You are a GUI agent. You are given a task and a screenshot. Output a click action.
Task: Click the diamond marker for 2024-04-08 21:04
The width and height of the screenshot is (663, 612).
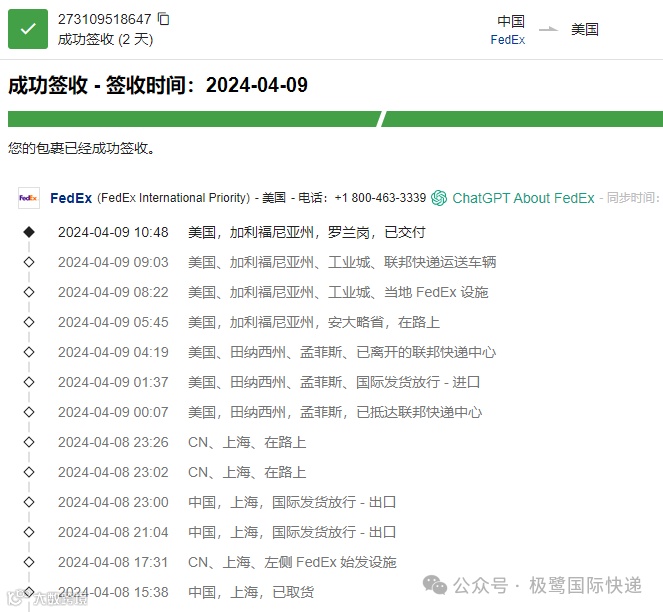(29, 532)
